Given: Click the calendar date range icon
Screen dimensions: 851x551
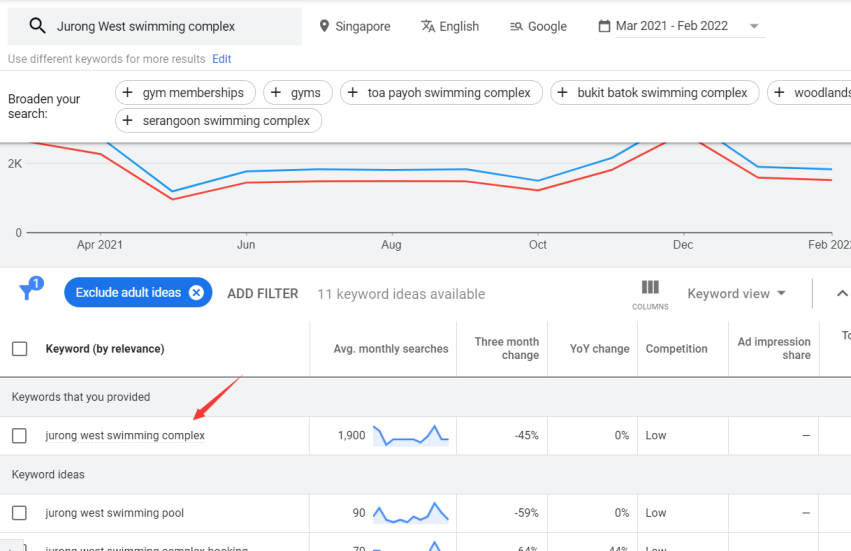Looking at the screenshot, I should (x=604, y=26).
